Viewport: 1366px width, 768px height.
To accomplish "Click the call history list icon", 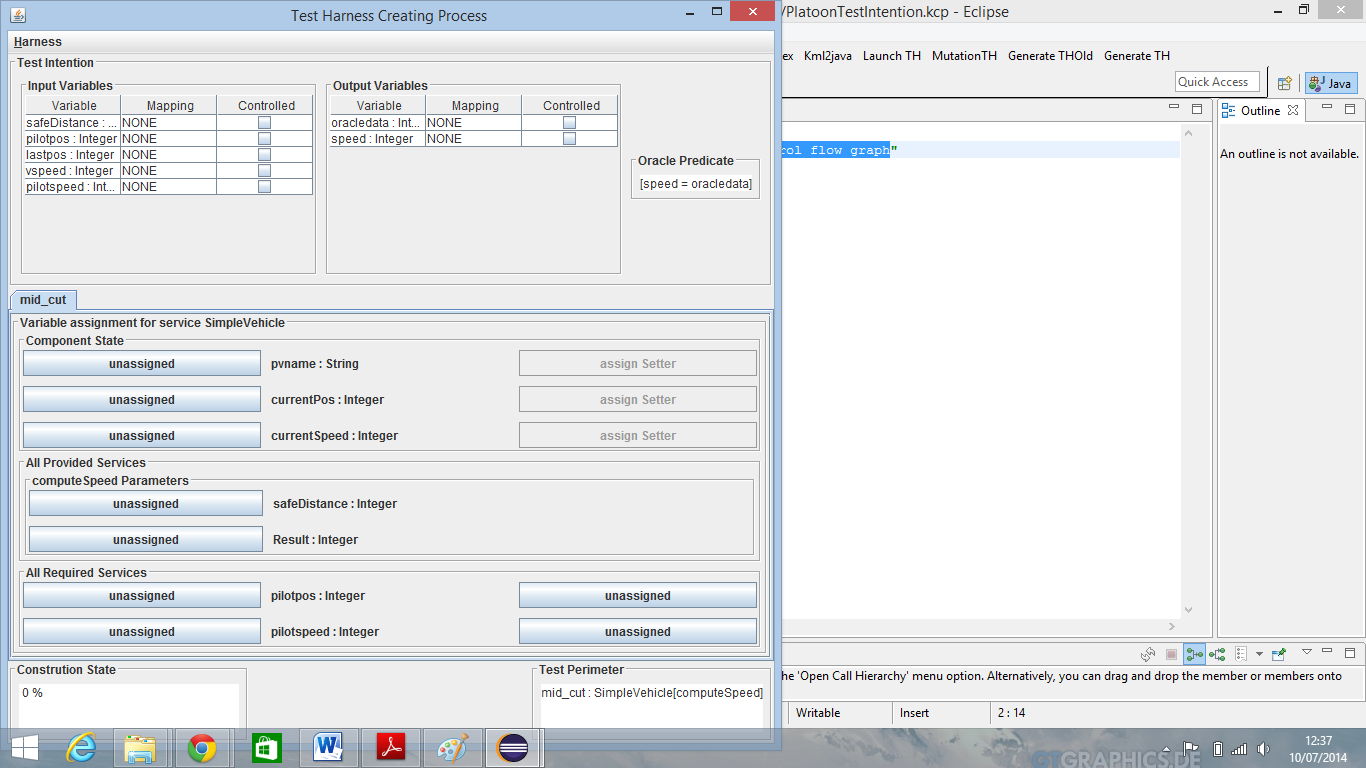I will (1240, 654).
